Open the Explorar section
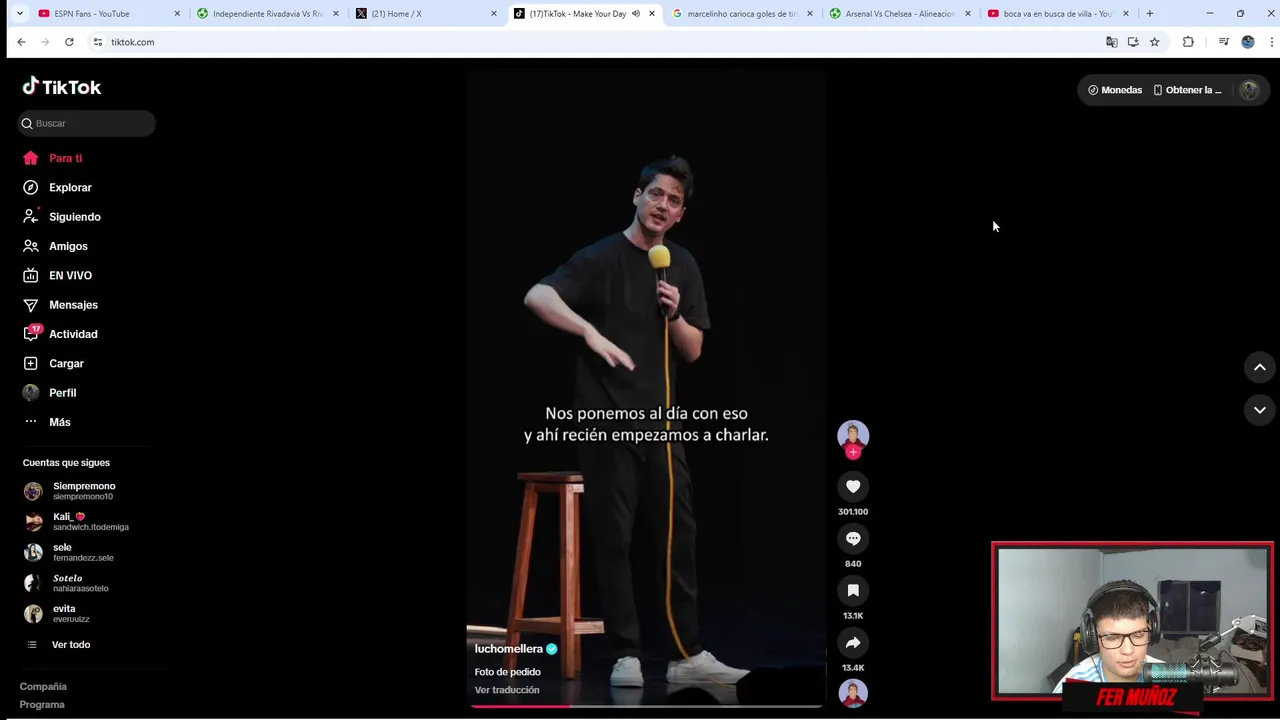This screenshot has height=720, width=1280. coord(70,187)
